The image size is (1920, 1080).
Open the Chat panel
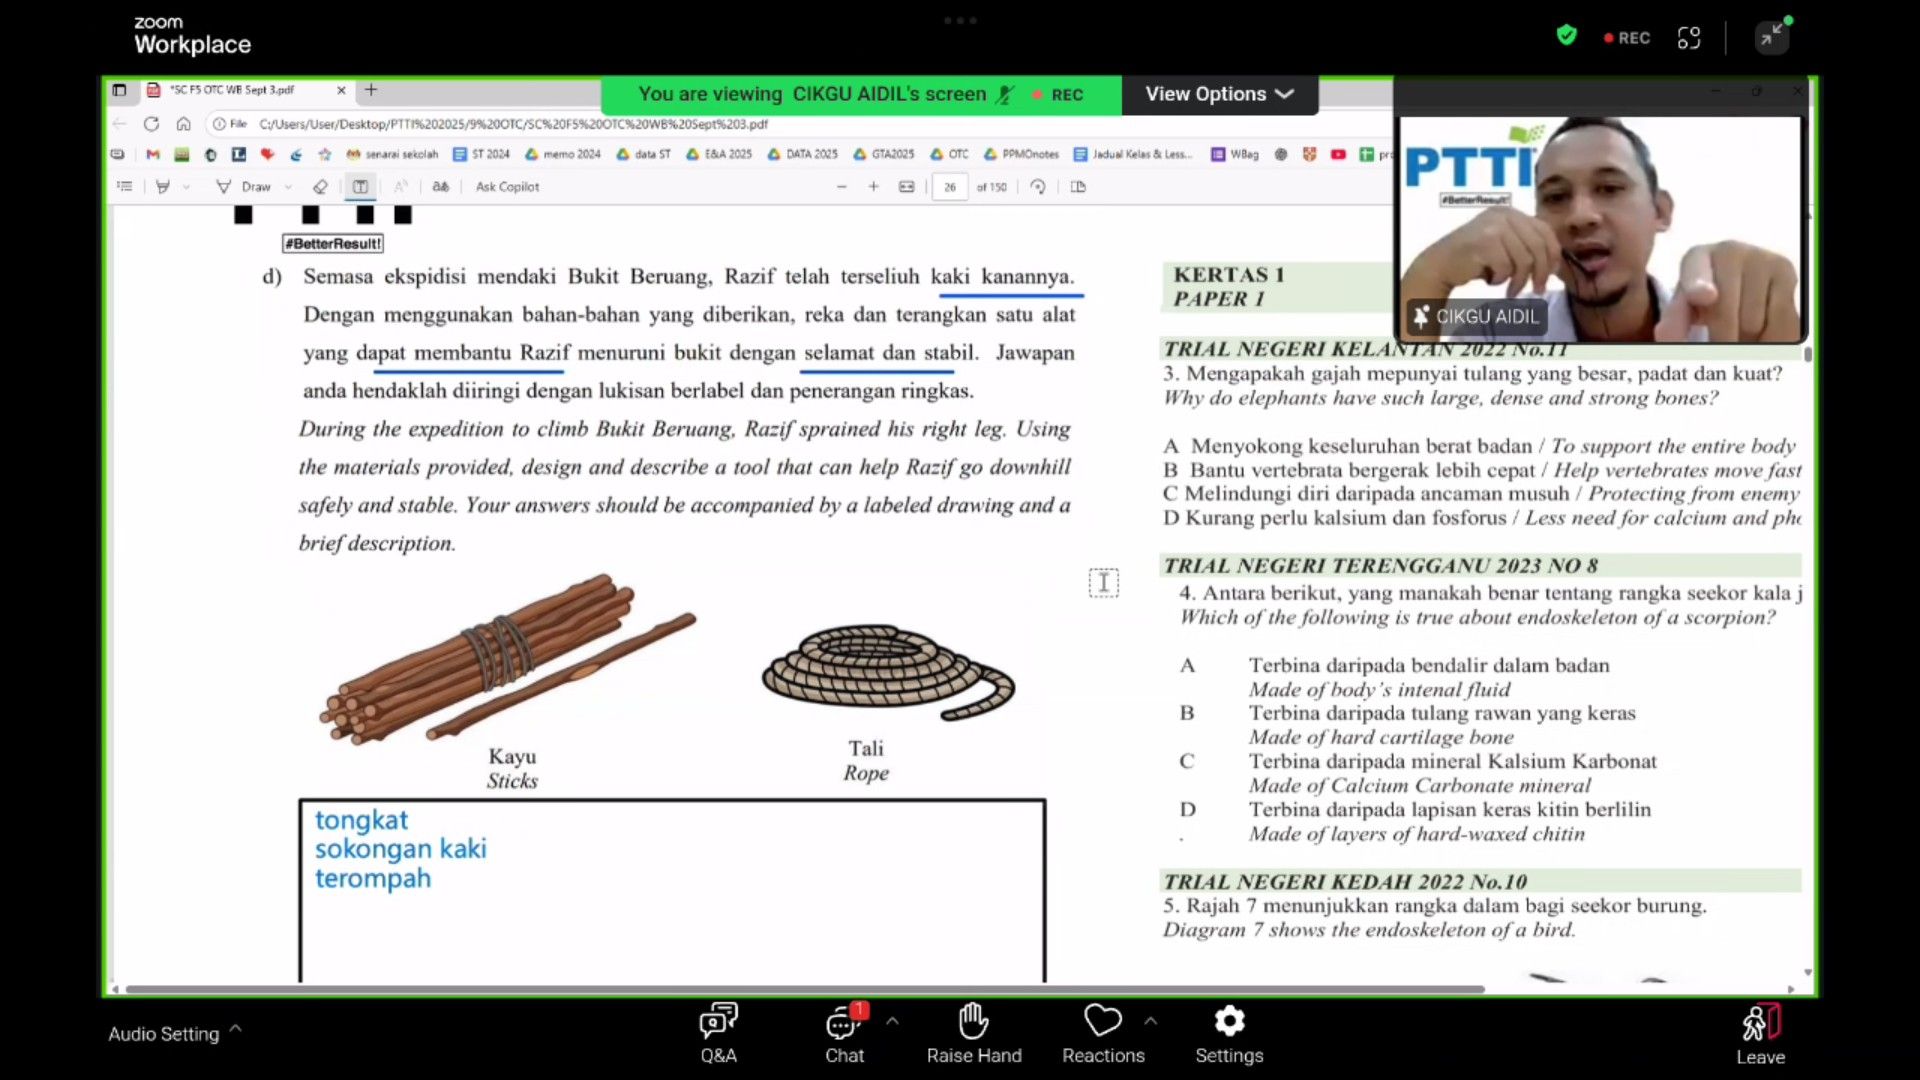tap(844, 1033)
